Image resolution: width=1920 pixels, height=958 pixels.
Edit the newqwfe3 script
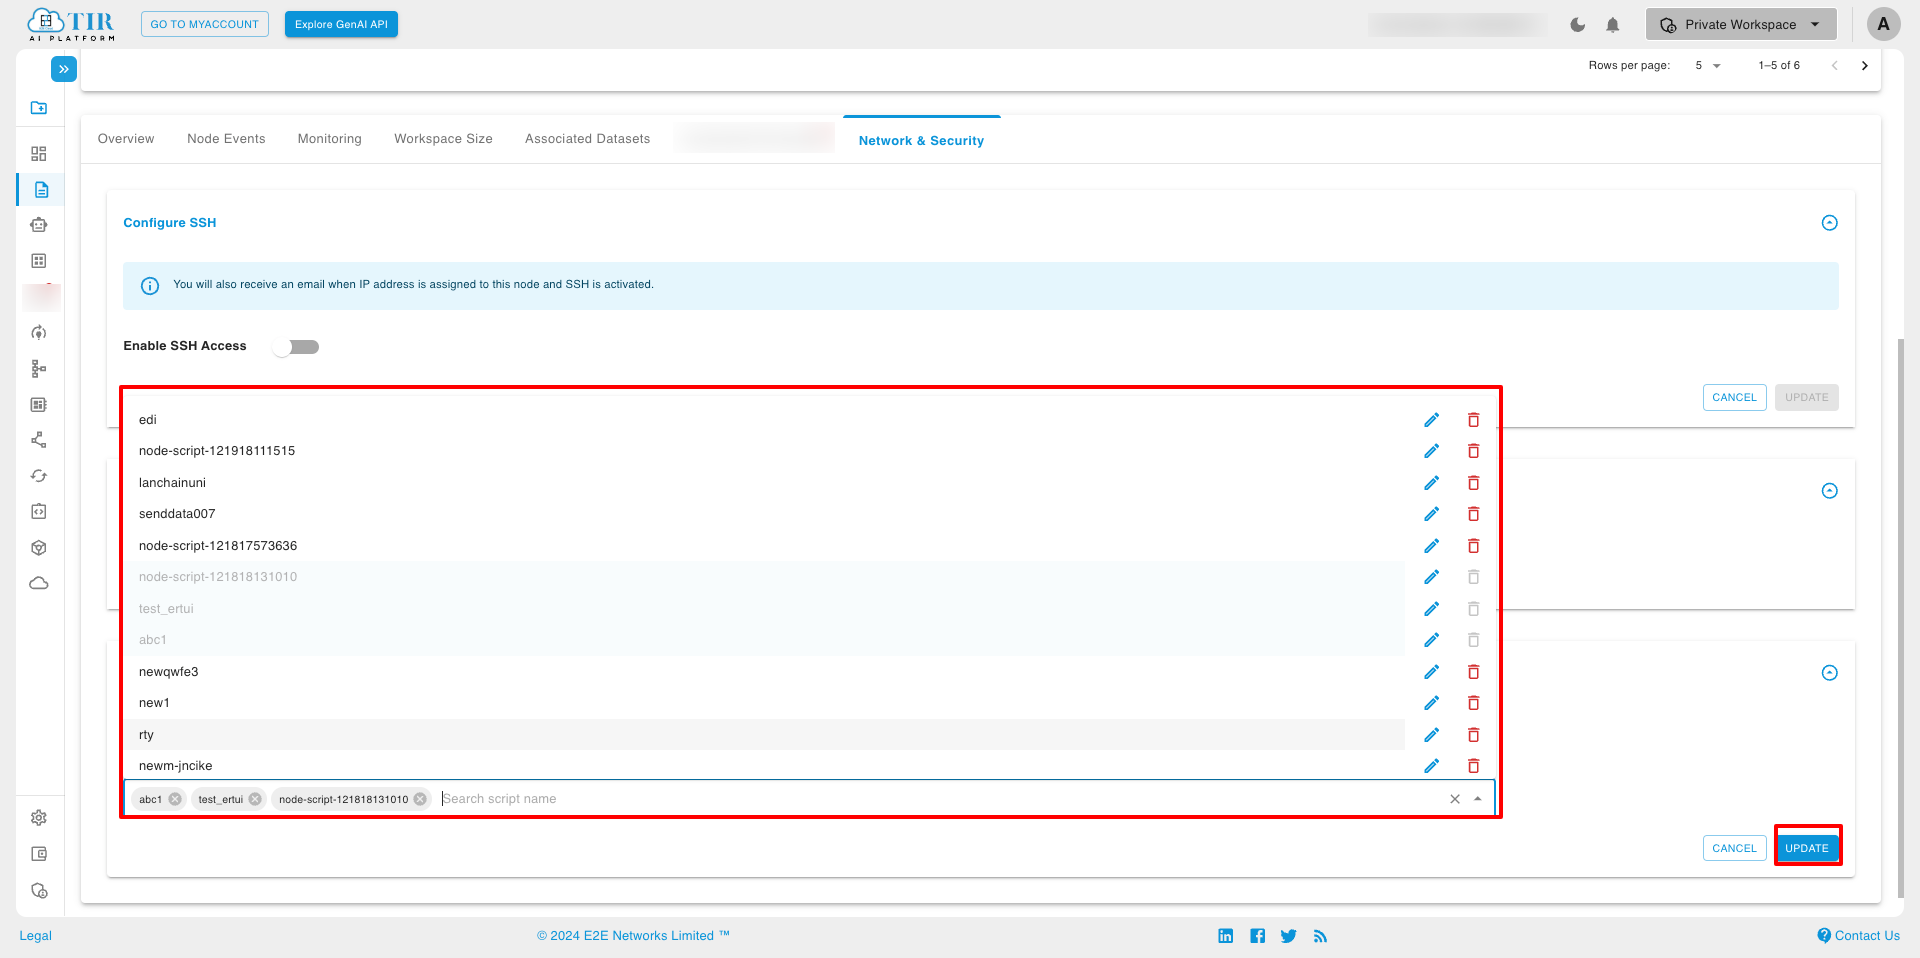click(1432, 672)
